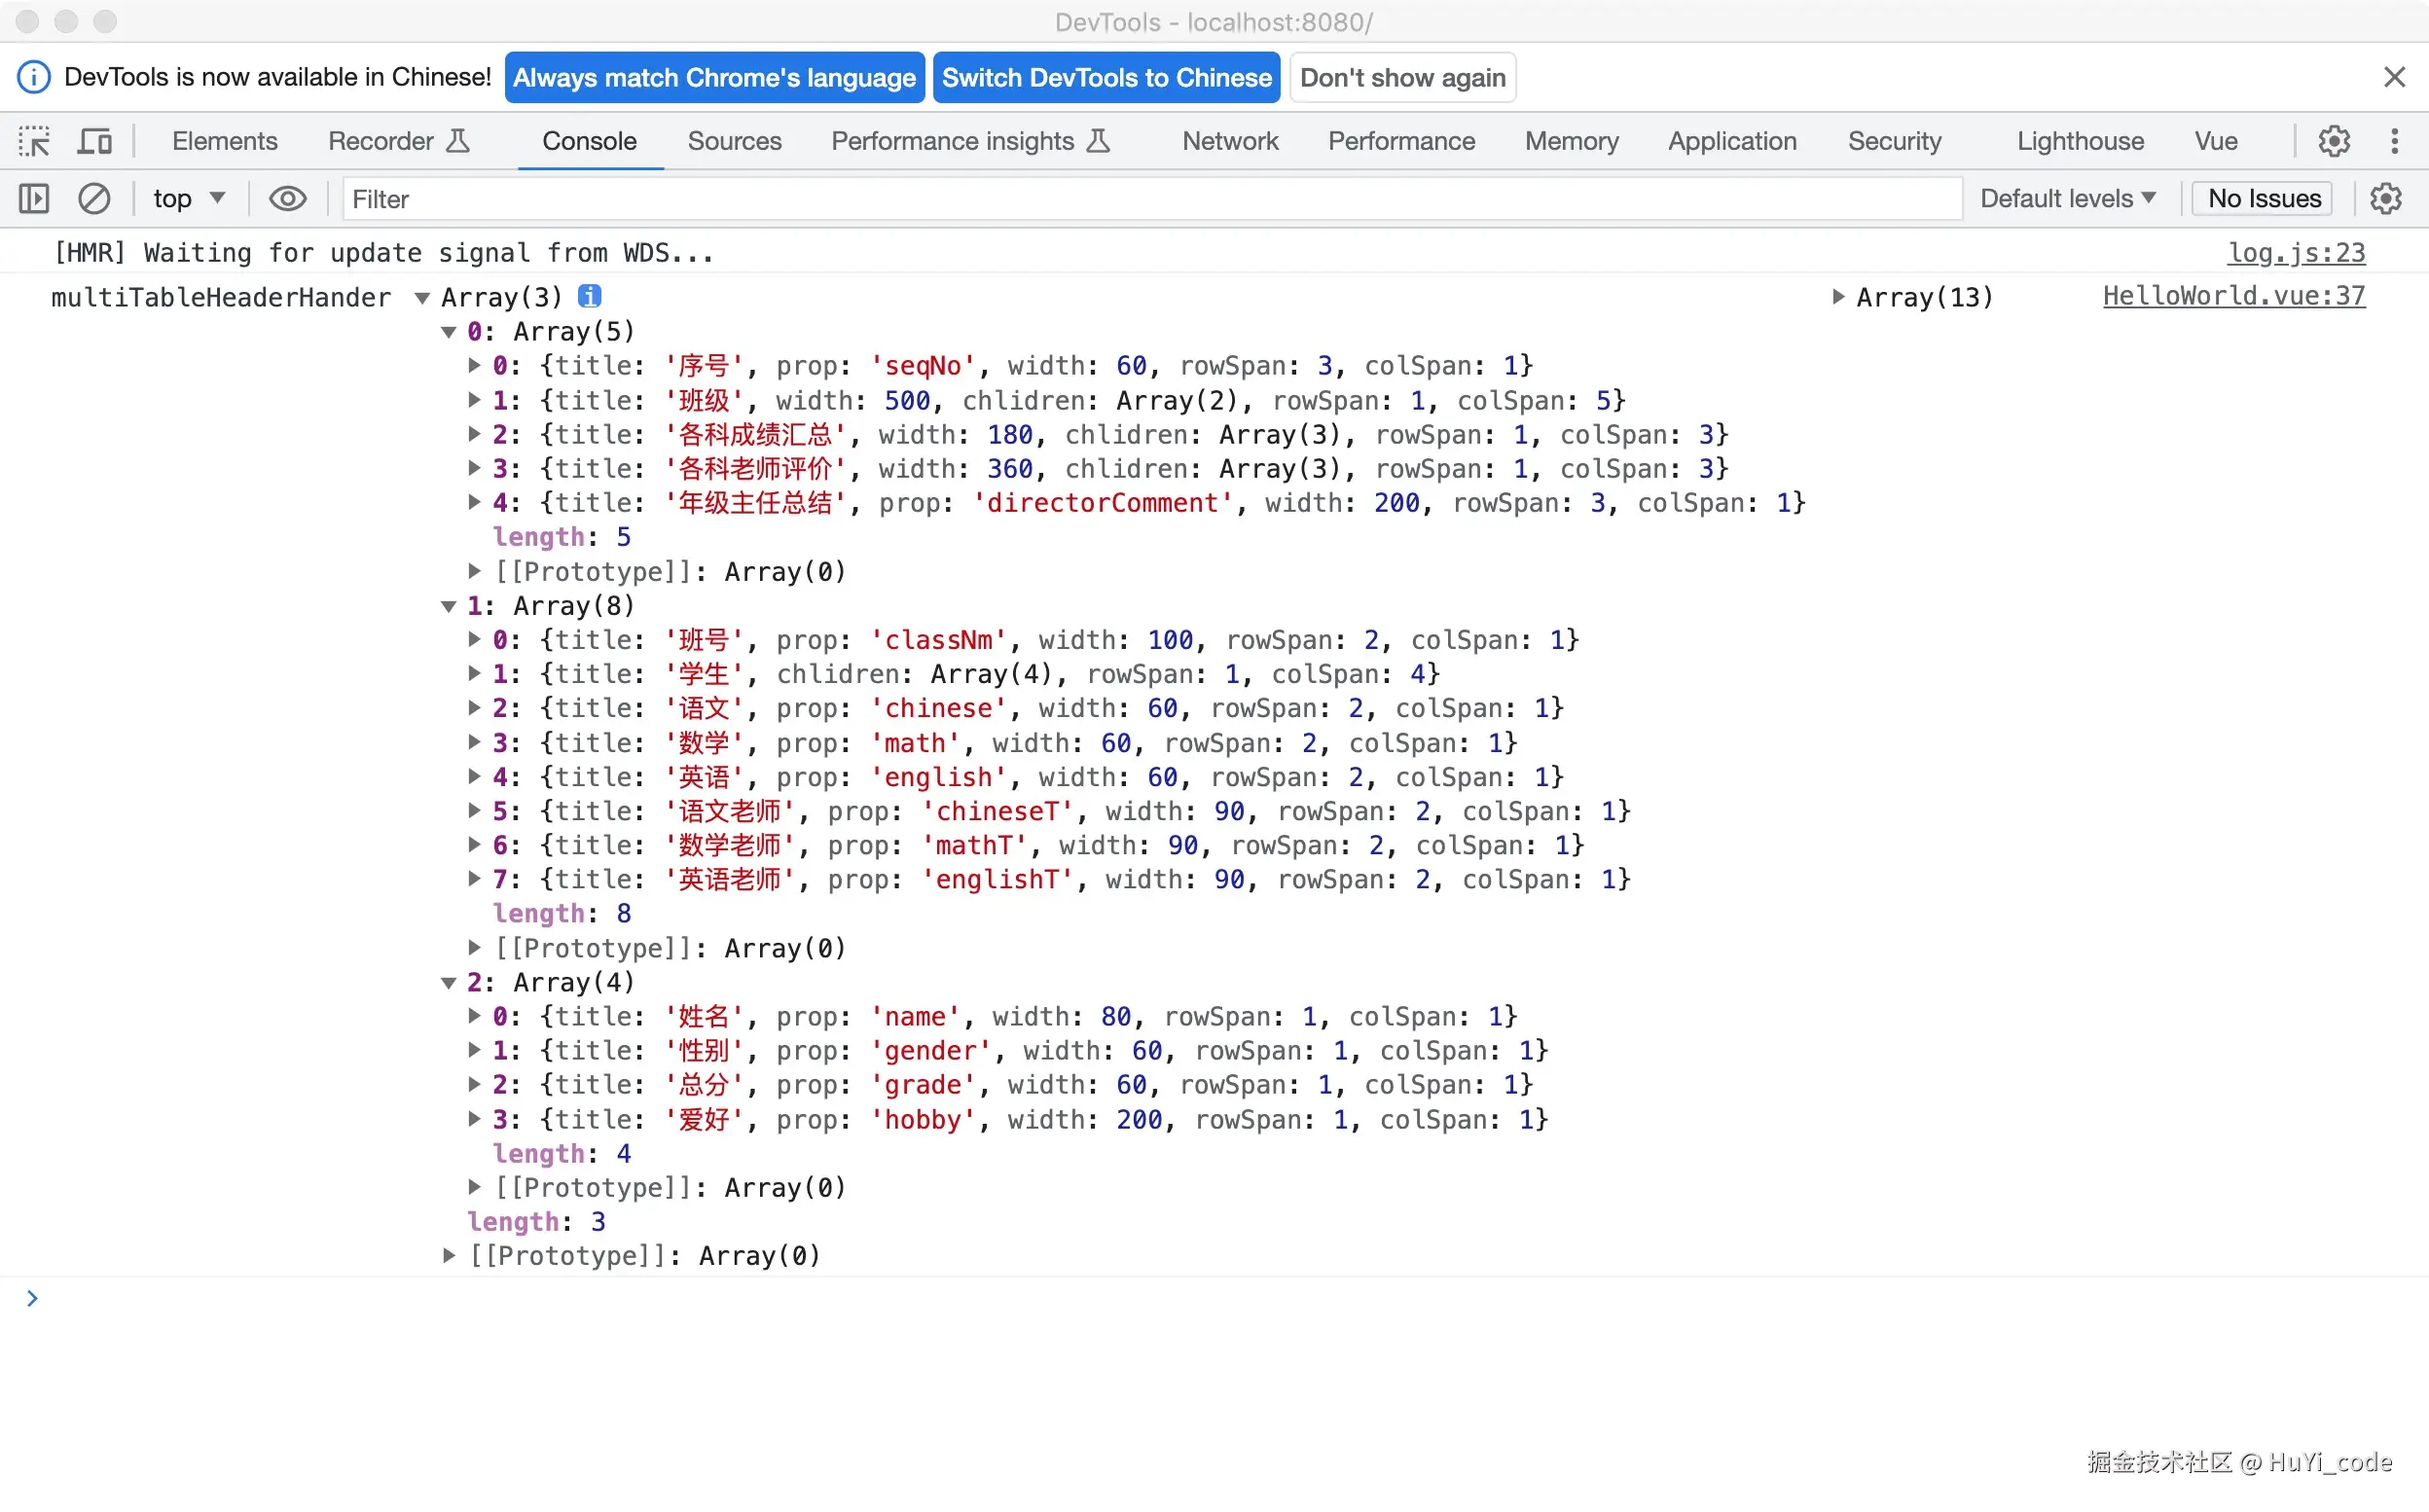This screenshot has width=2429, height=1512.
Task: Open the Default levels dropdown
Action: (2067, 198)
